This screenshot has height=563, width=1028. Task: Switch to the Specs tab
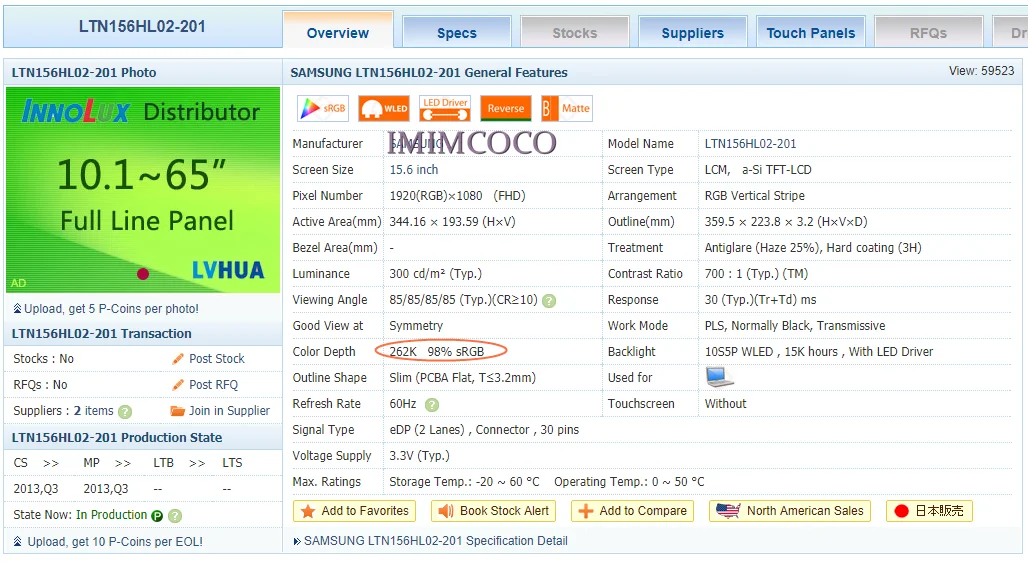coord(457,33)
